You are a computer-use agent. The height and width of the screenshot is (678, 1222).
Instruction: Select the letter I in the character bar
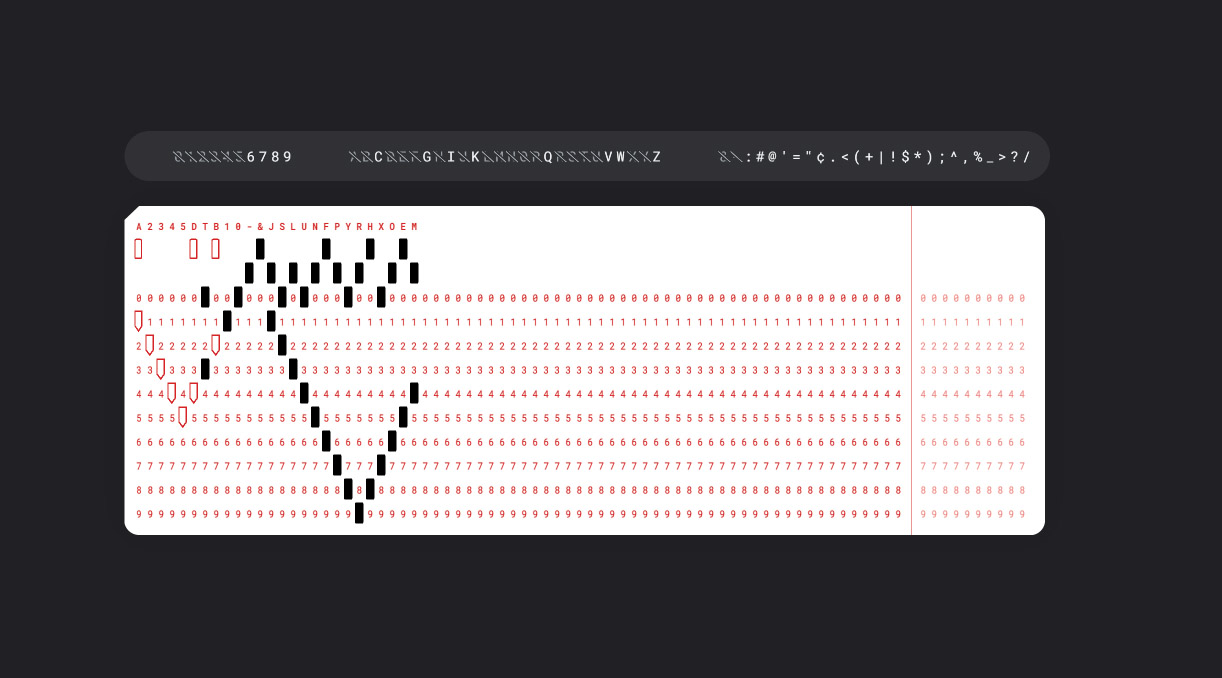point(451,157)
